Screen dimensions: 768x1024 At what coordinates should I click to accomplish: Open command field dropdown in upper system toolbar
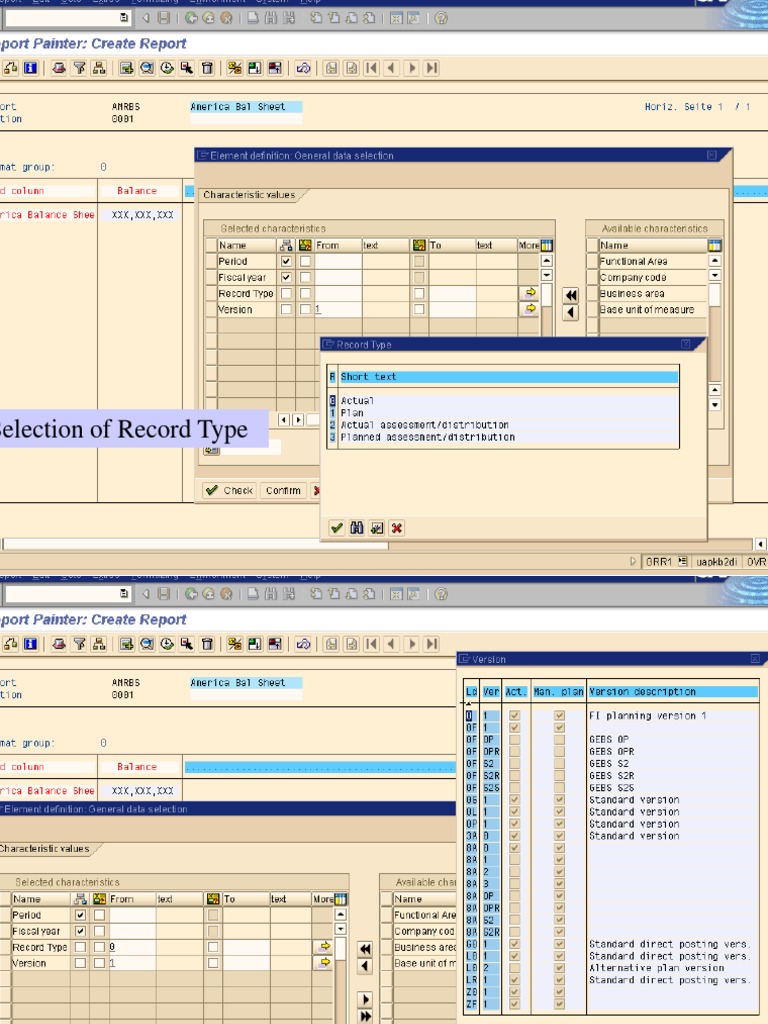pyautogui.click(x=124, y=18)
